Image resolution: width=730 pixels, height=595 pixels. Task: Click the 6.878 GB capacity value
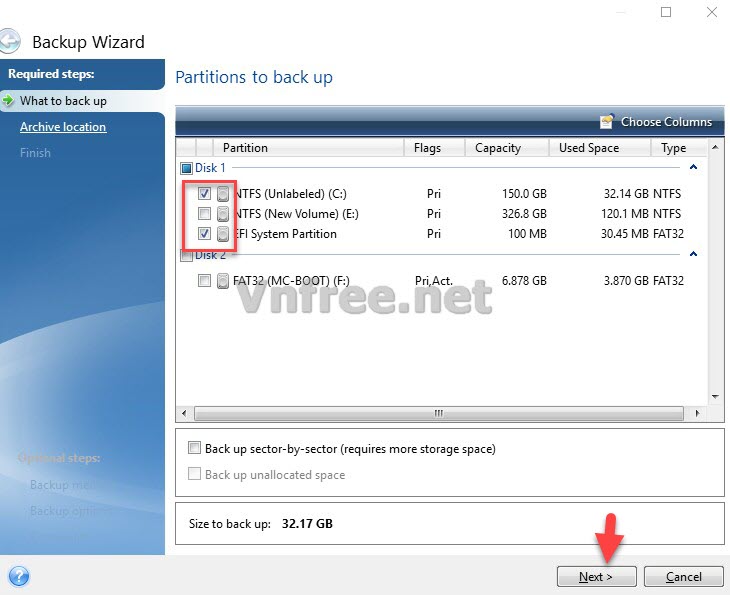click(524, 281)
